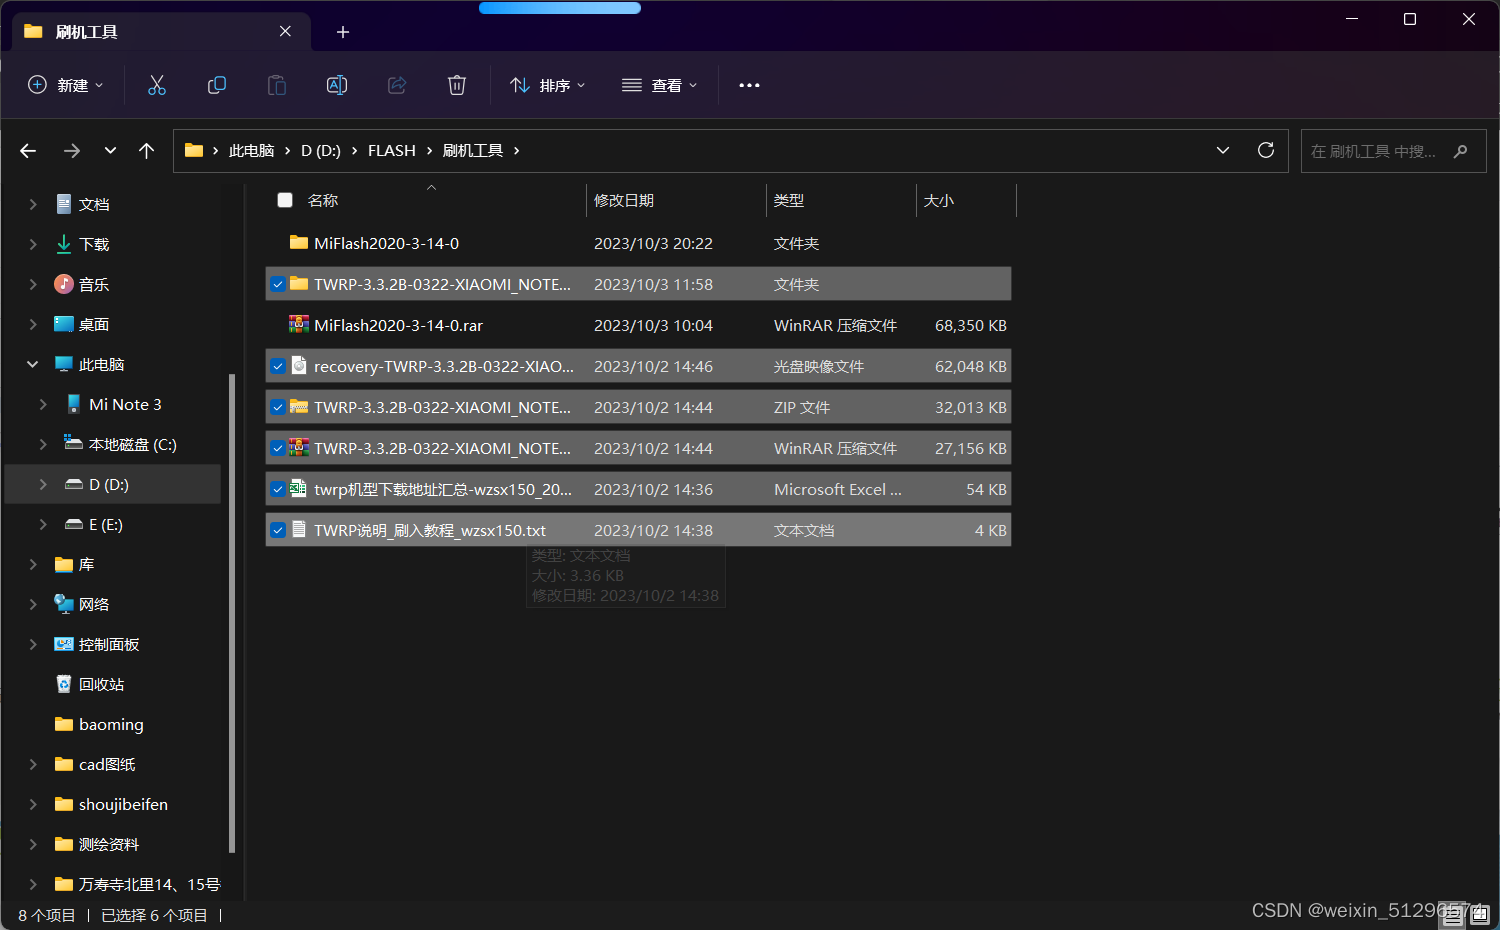Select the 测绘资料 folder in sidebar
Screen dimensions: 1500x930
[109, 844]
